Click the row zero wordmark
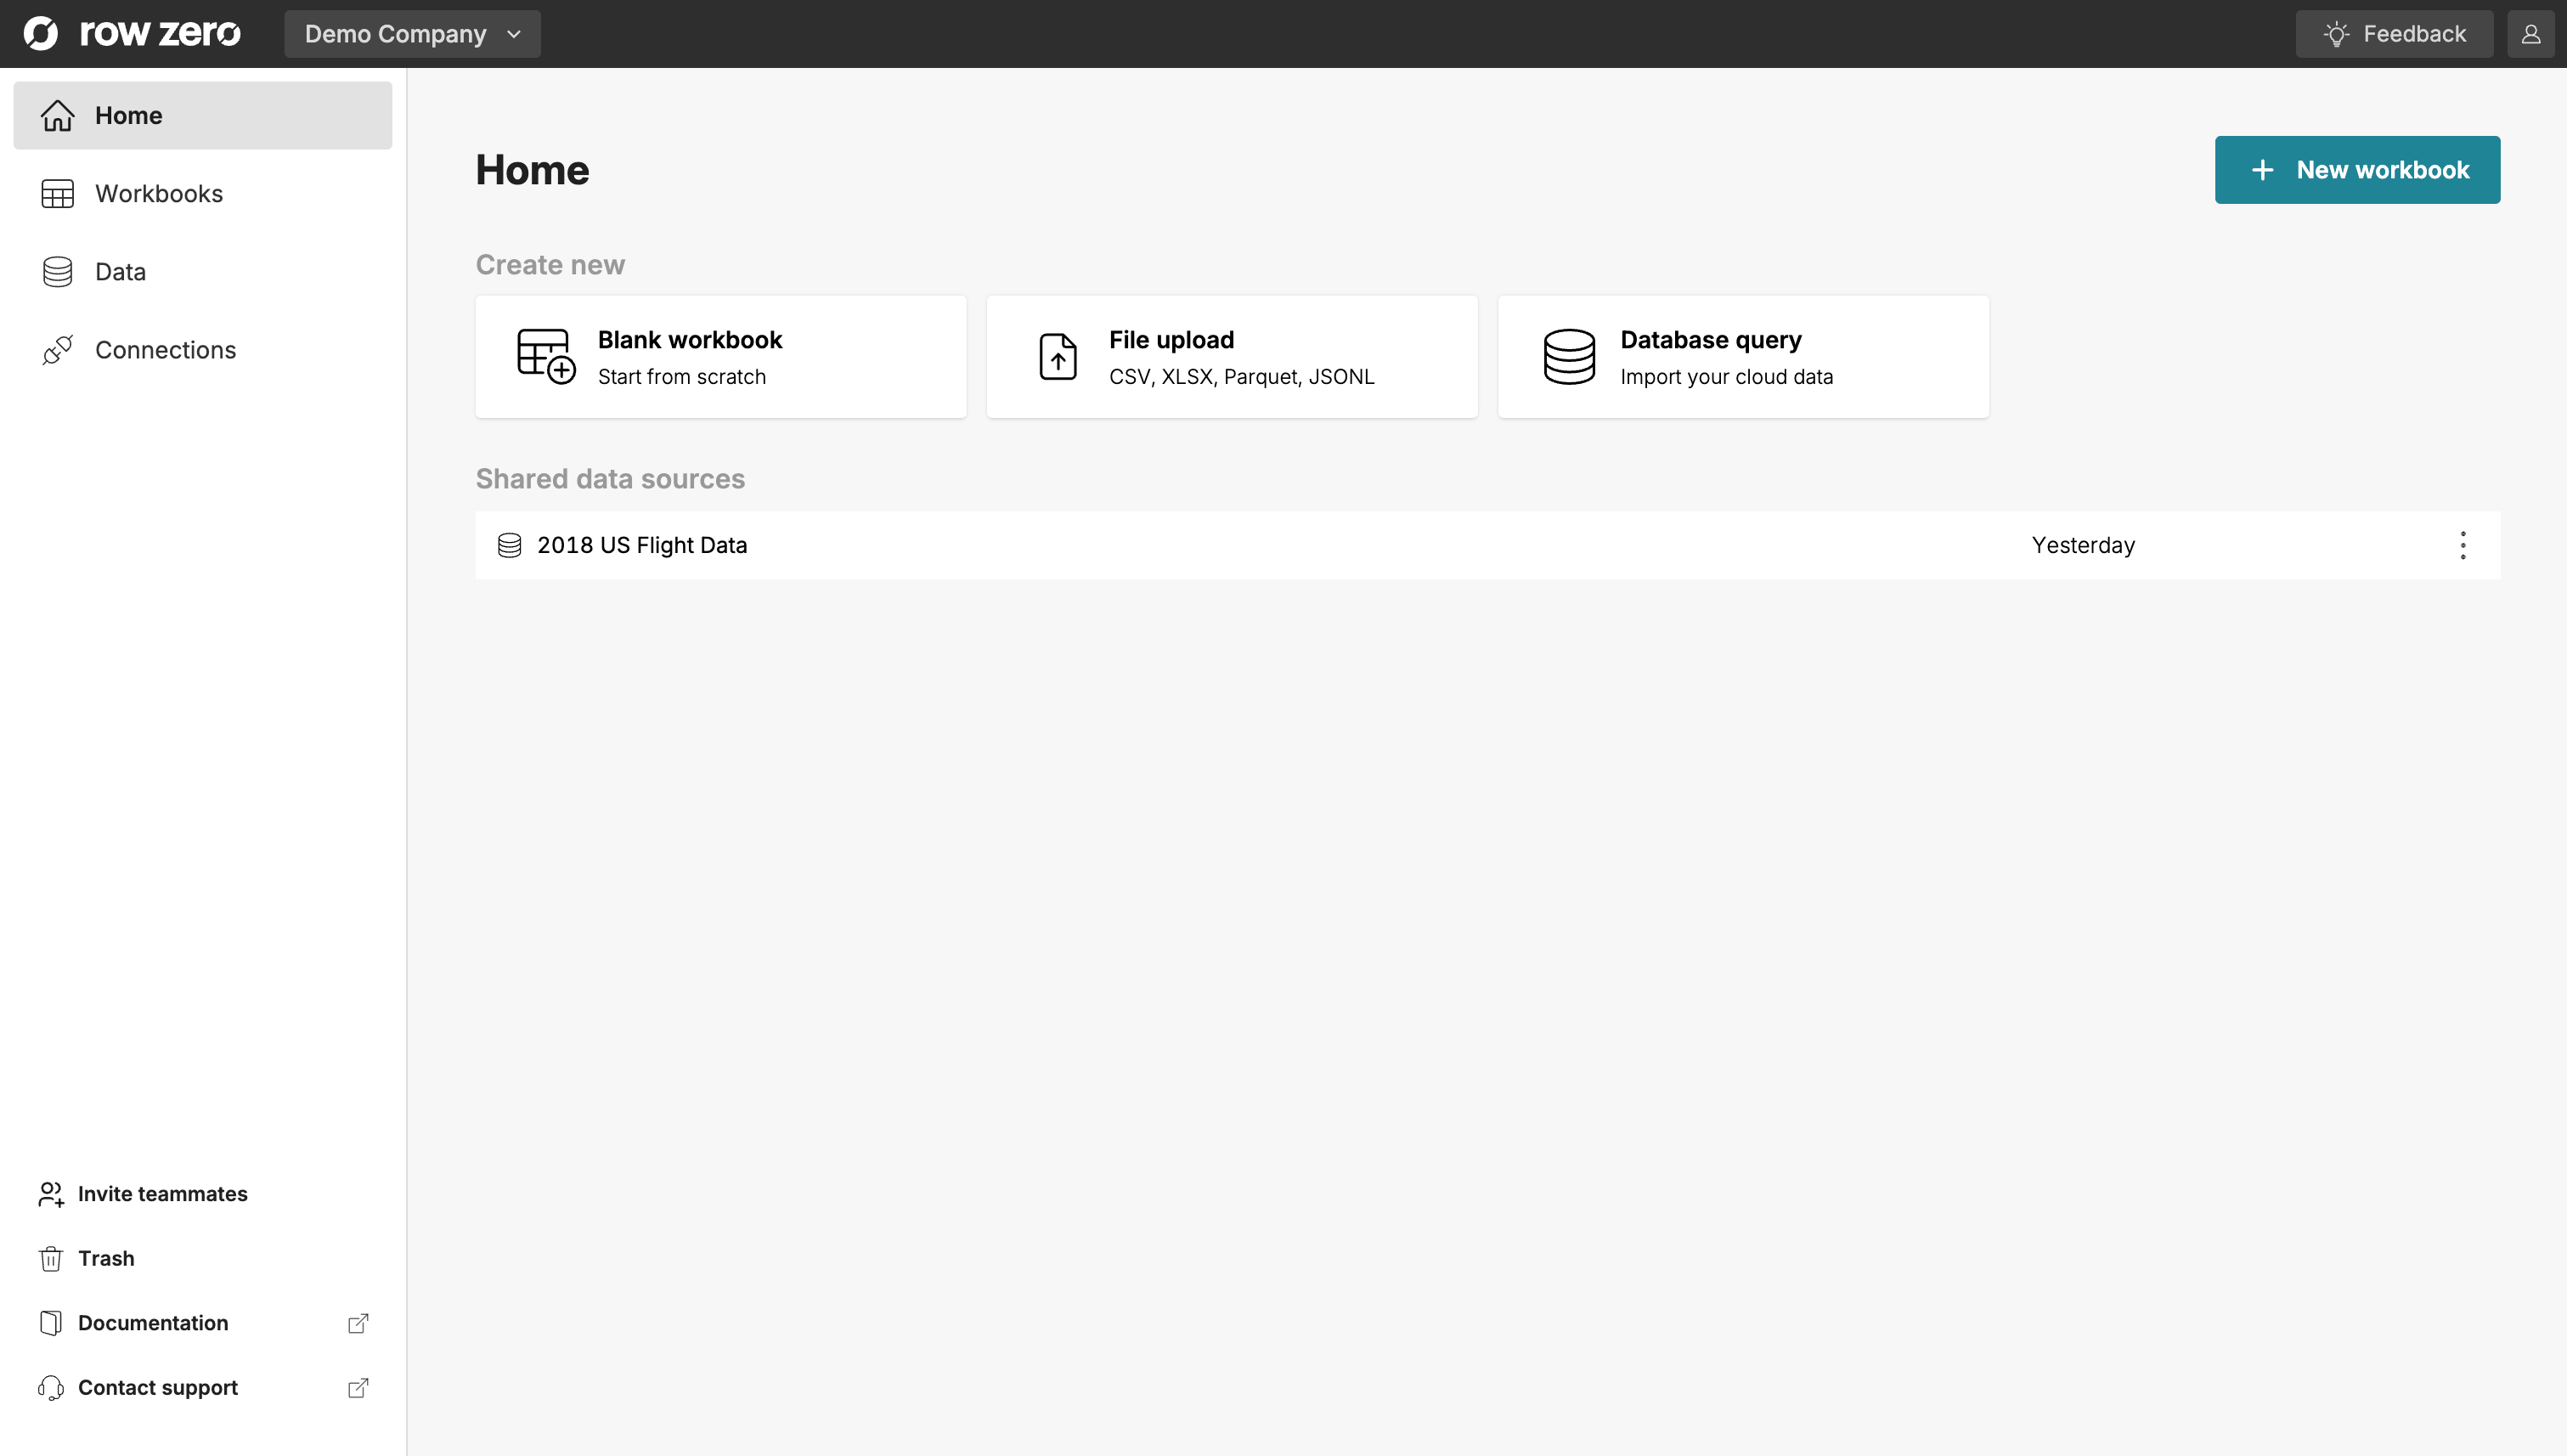 pyautogui.click(x=160, y=33)
